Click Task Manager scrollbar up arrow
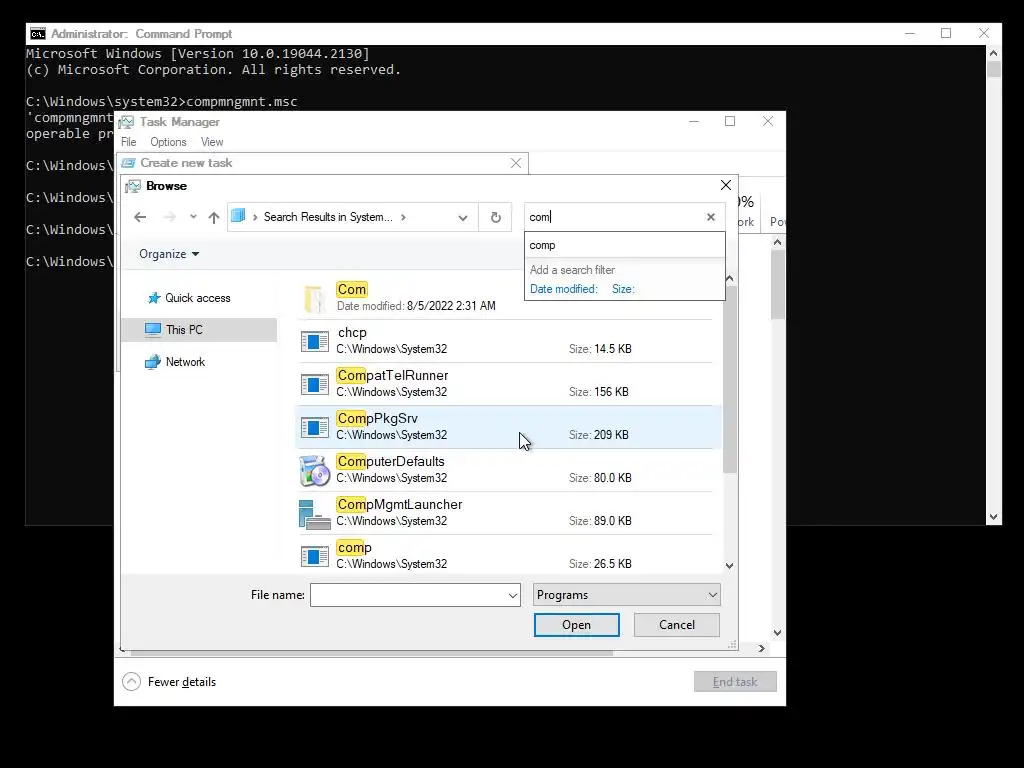The width and height of the screenshot is (1024, 768). (x=777, y=242)
